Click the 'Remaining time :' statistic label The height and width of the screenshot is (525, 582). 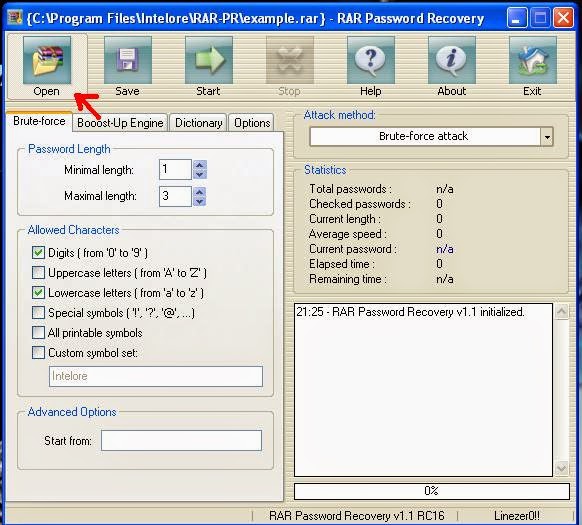tap(348, 279)
